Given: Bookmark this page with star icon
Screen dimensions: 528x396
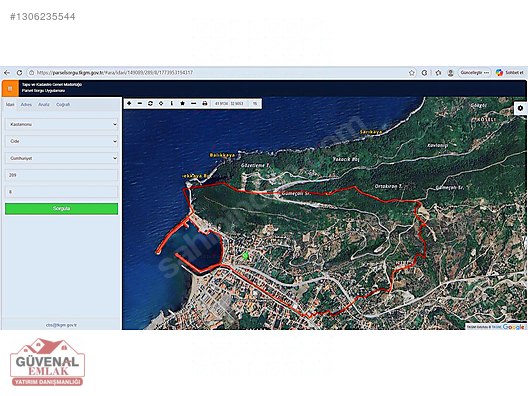Looking at the screenshot, I should (x=412, y=73).
